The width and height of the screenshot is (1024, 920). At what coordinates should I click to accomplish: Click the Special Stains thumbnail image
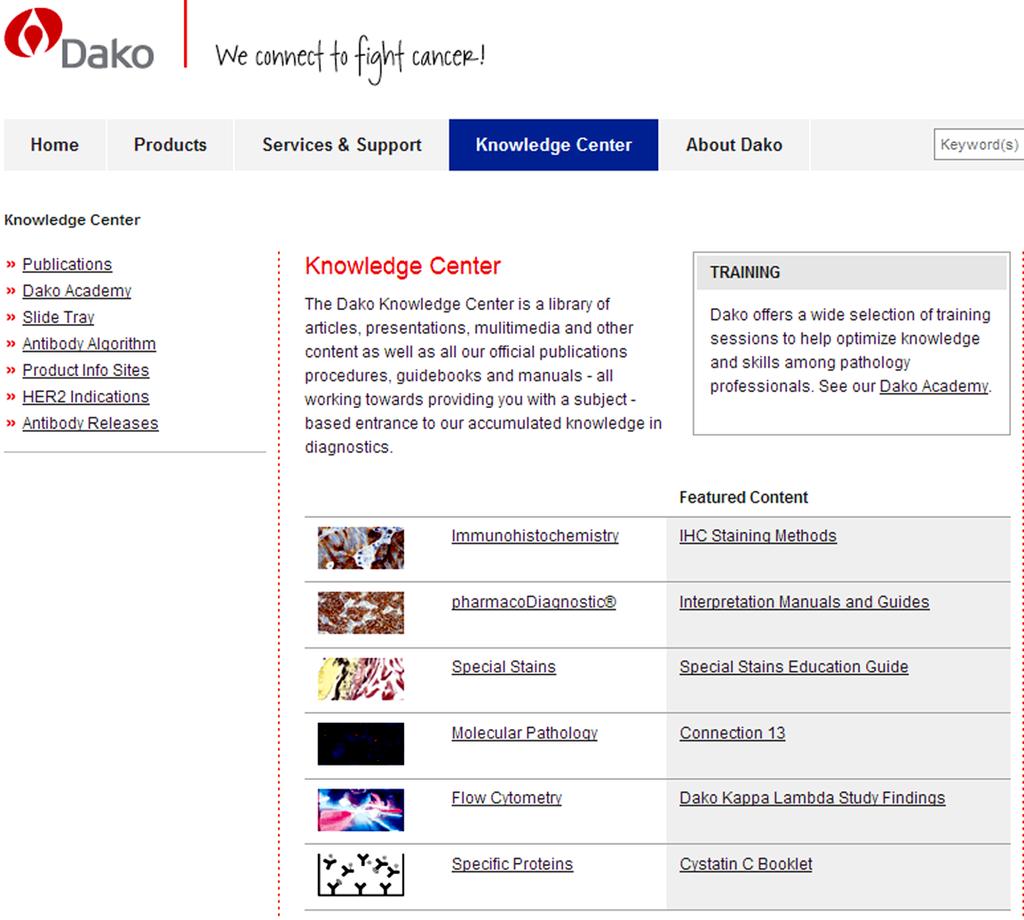(x=360, y=678)
